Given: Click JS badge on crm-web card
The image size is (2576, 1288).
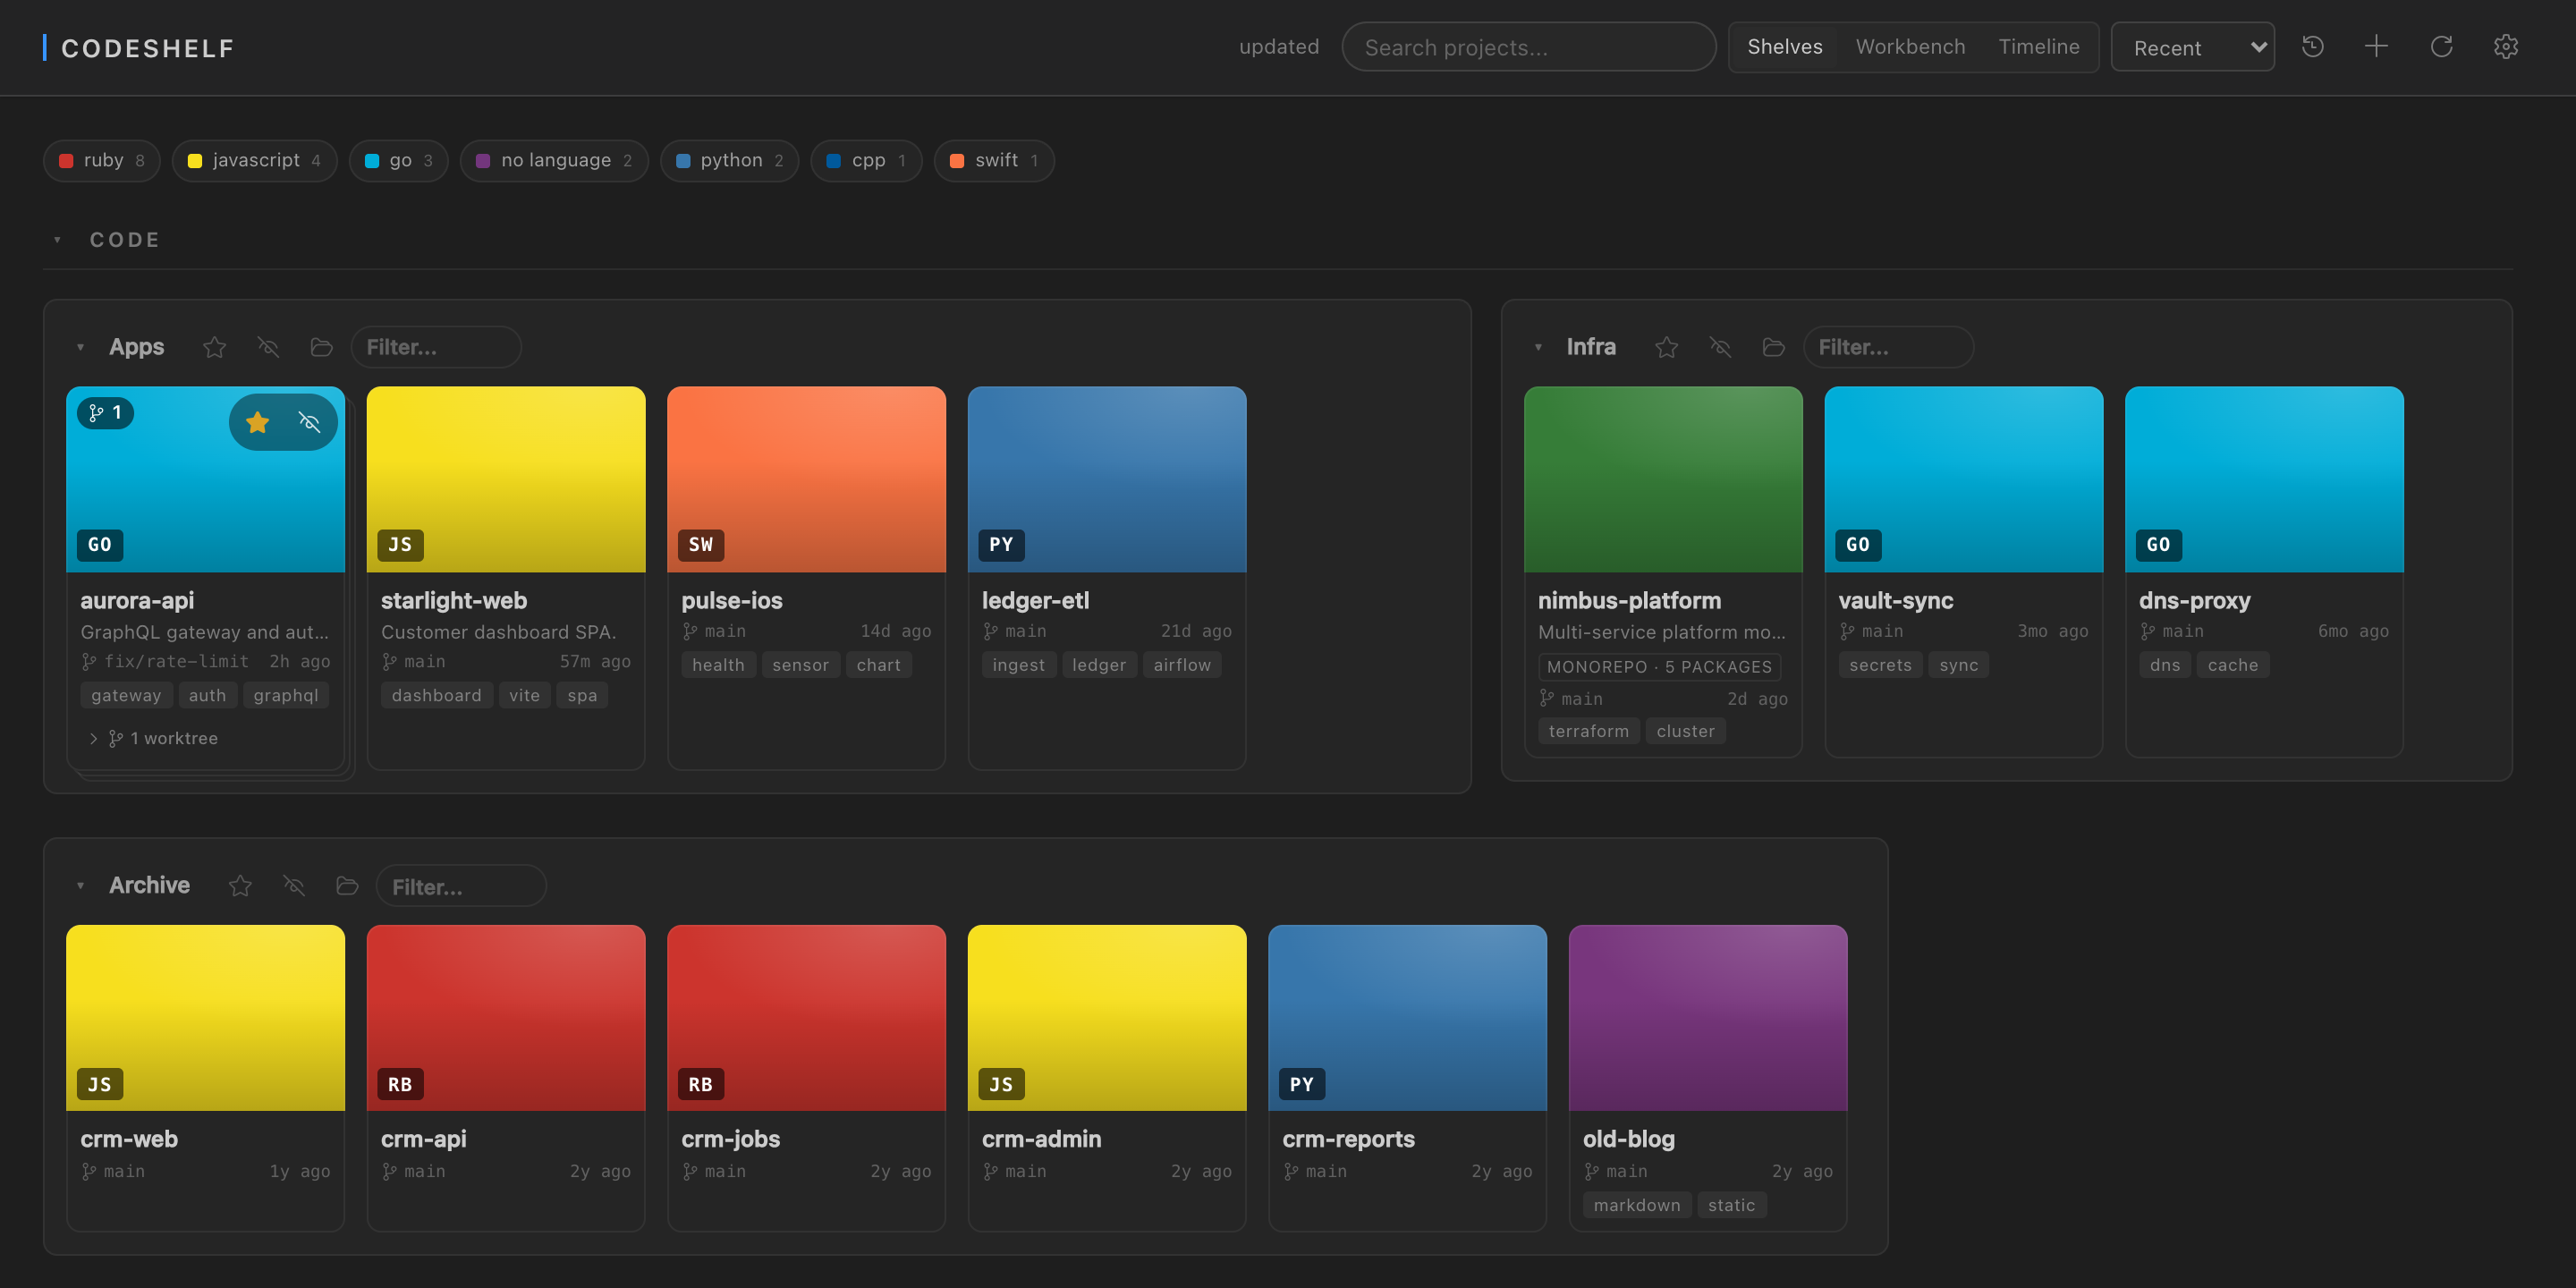Looking at the screenshot, I should click(100, 1084).
